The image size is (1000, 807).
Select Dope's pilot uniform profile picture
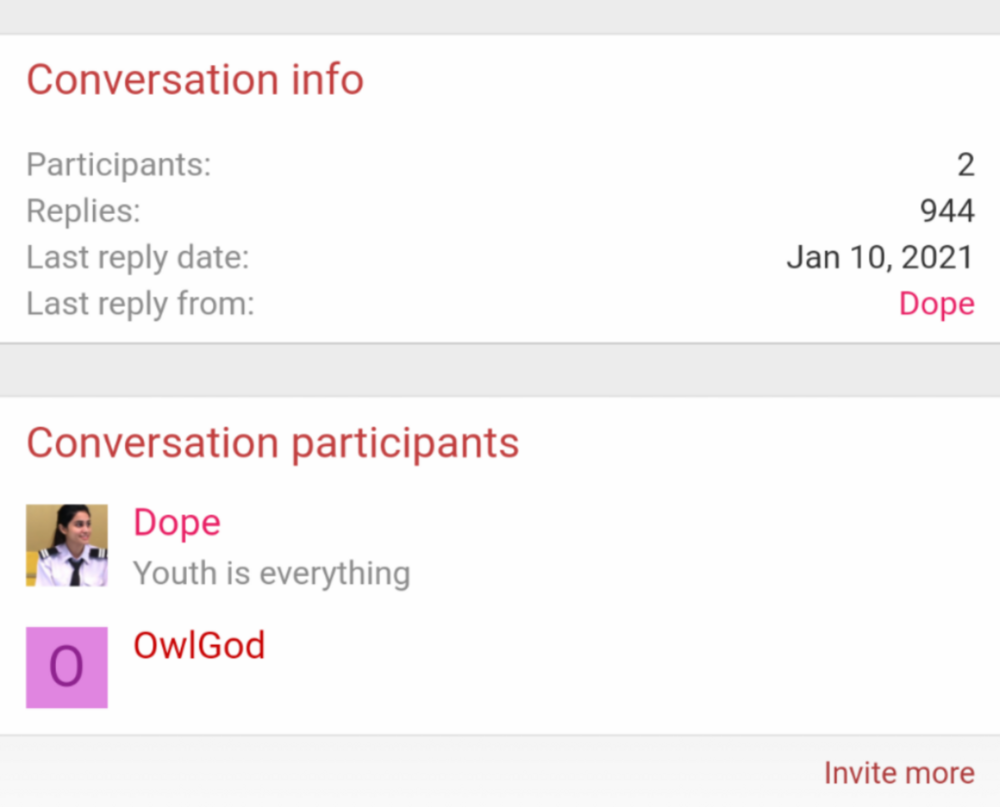pos(66,545)
